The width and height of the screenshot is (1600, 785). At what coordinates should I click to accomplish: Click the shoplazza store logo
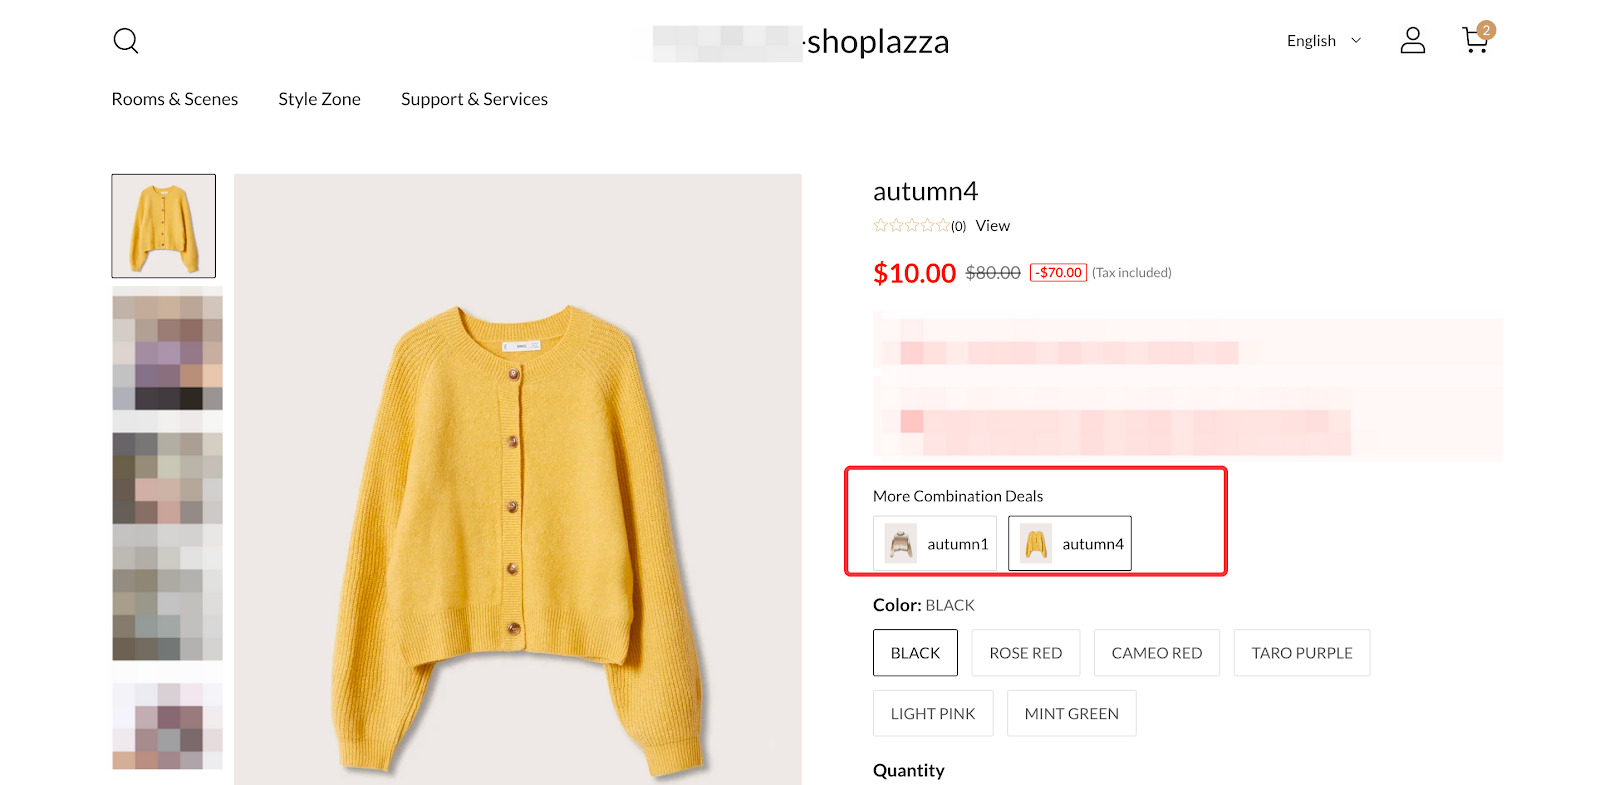[877, 42]
